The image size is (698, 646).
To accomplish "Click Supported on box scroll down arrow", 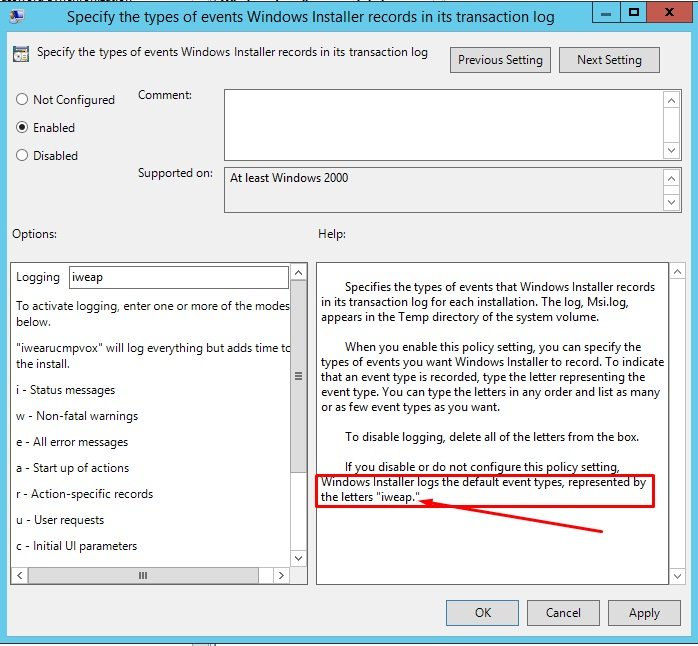I will [x=672, y=203].
